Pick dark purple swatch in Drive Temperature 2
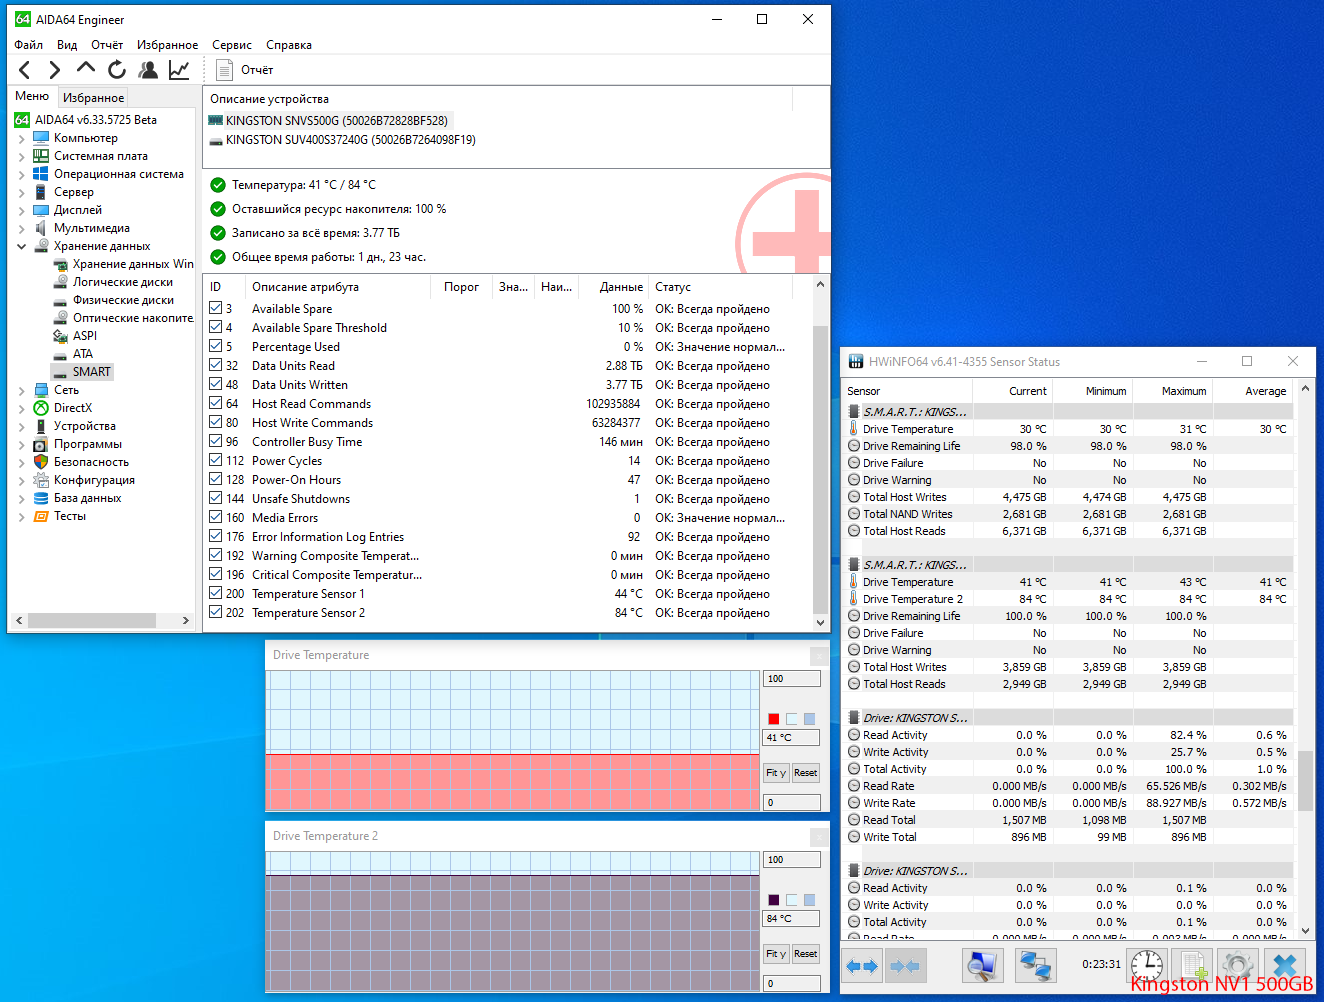The image size is (1324, 1002). (x=773, y=900)
